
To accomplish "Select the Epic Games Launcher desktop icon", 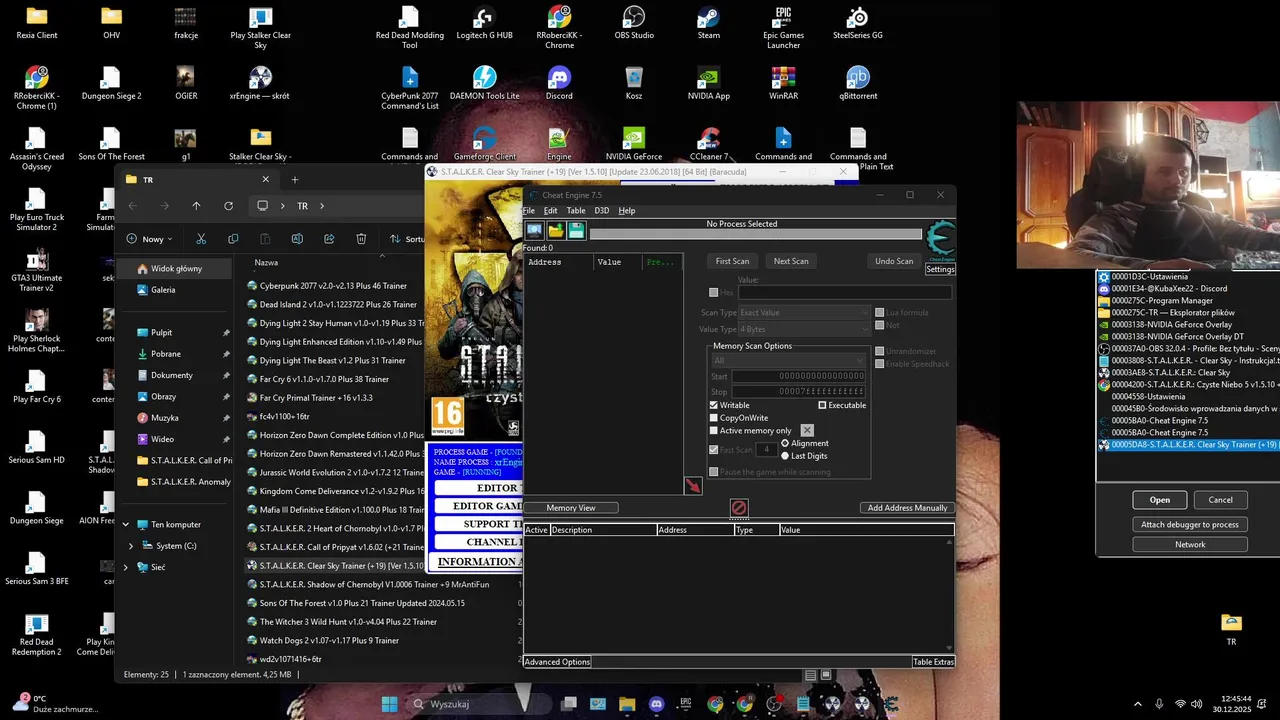I will (783, 27).
